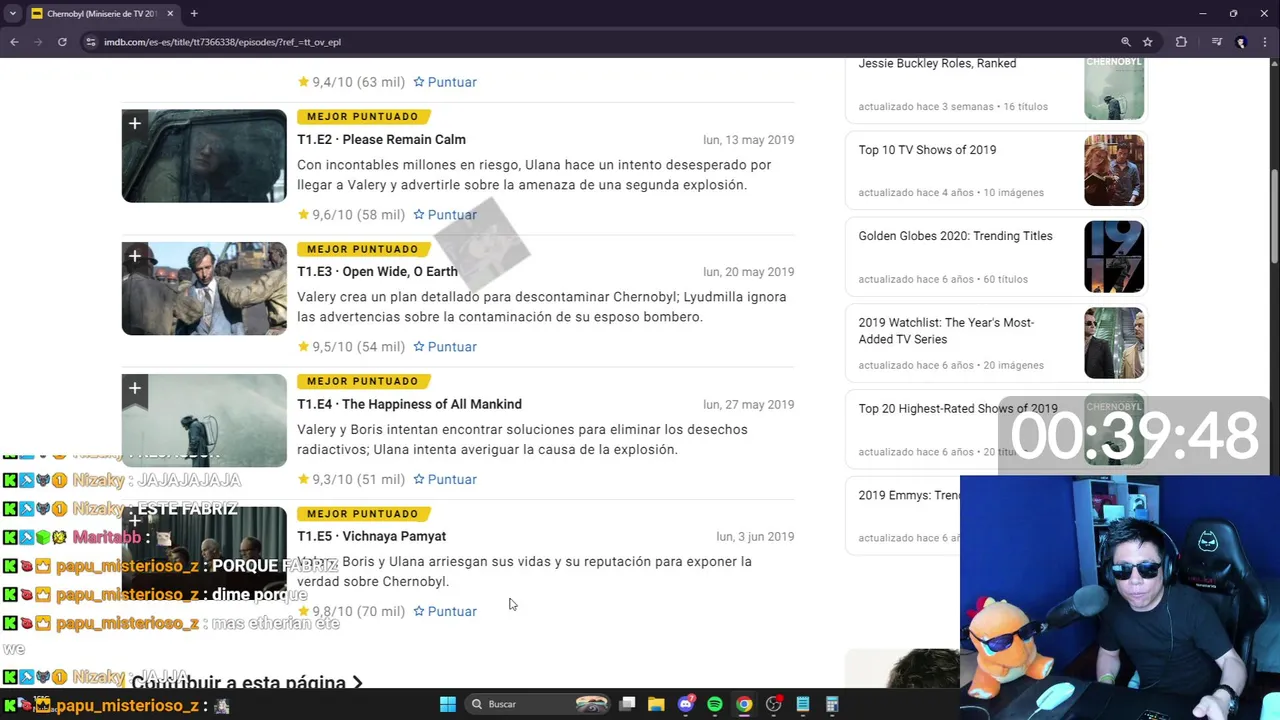Add Please Remain Calm to watchlist
The height and width of the screenshot is (720, 1280).
[x=135, y=123]
